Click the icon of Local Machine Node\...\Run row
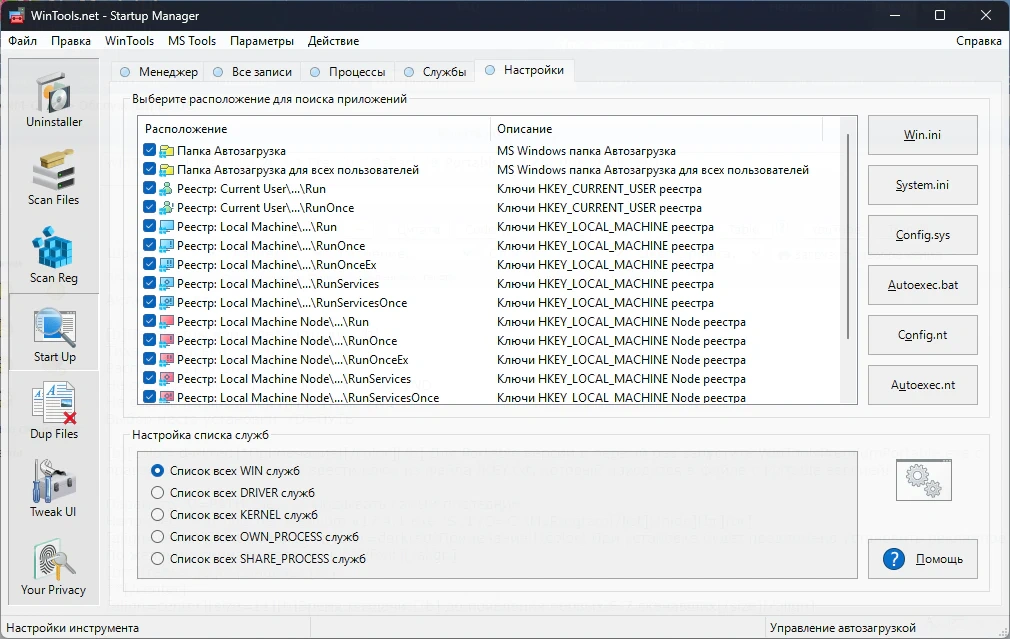Viewport: 1010px width, 639px height. 167,321
